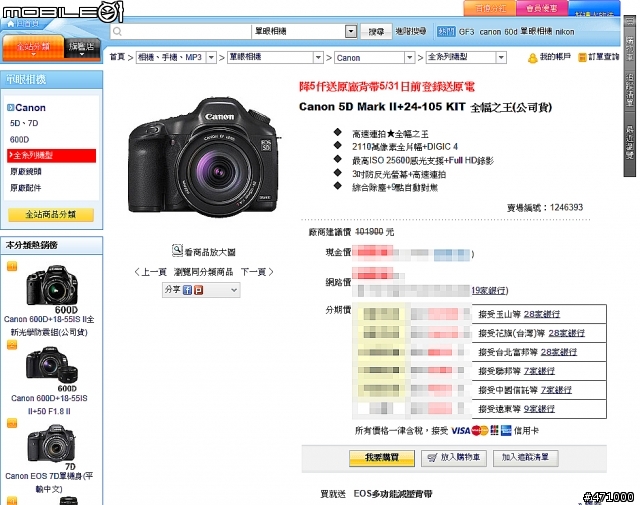The height and width of the screenshot is (505, 640).
Task: Click the rank badge above 600D+18-55IS II
Action: point(12,266)
